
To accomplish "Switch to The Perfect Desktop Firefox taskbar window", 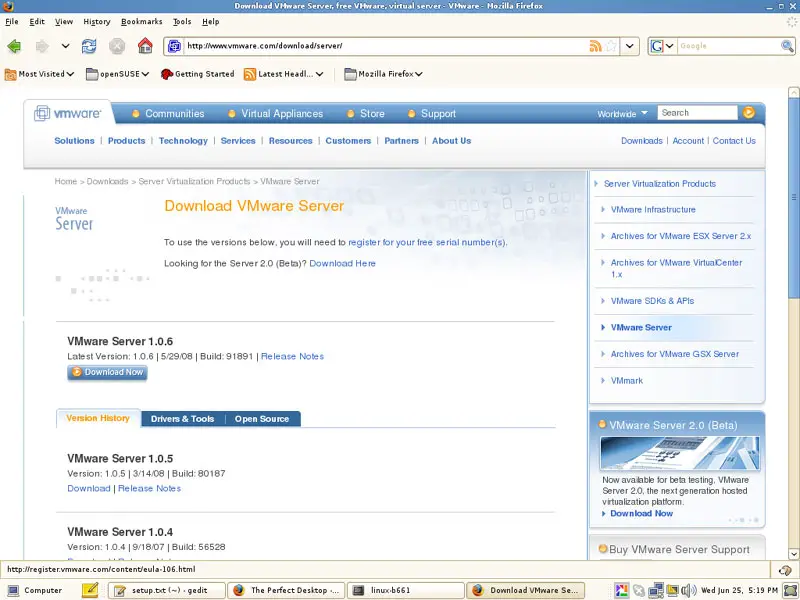I will click(x=286, y=590).
